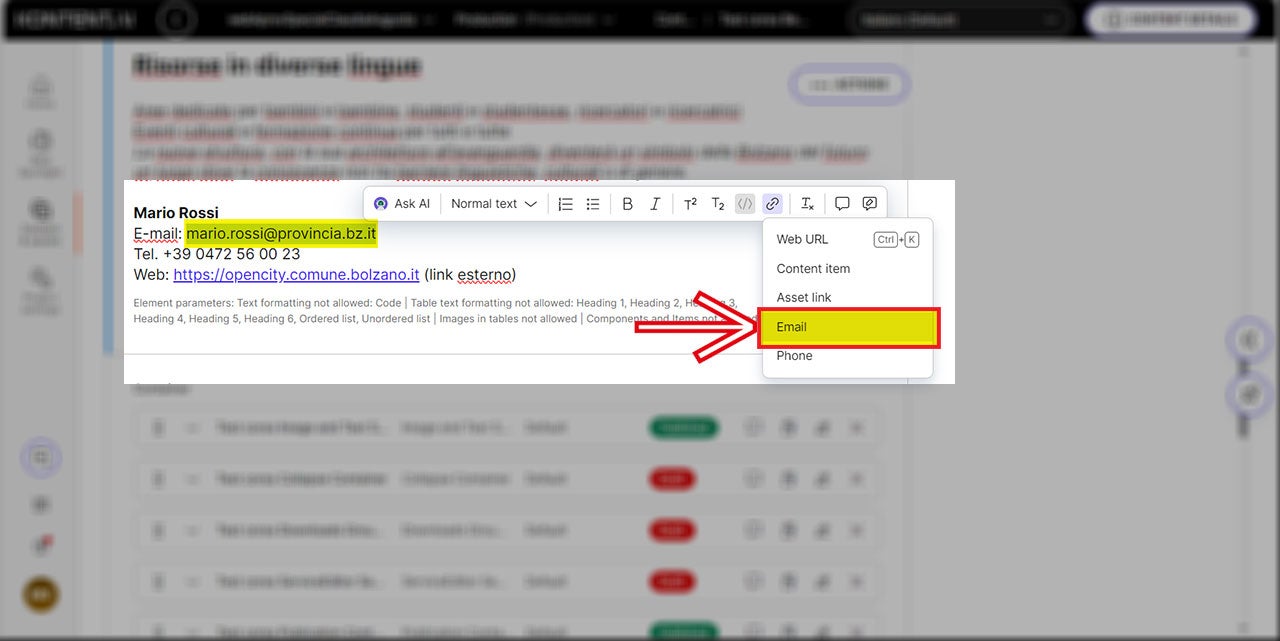Click the suggestion bubble icon
The width and height of the screenshot is (1280, 641).
(870, 204)
